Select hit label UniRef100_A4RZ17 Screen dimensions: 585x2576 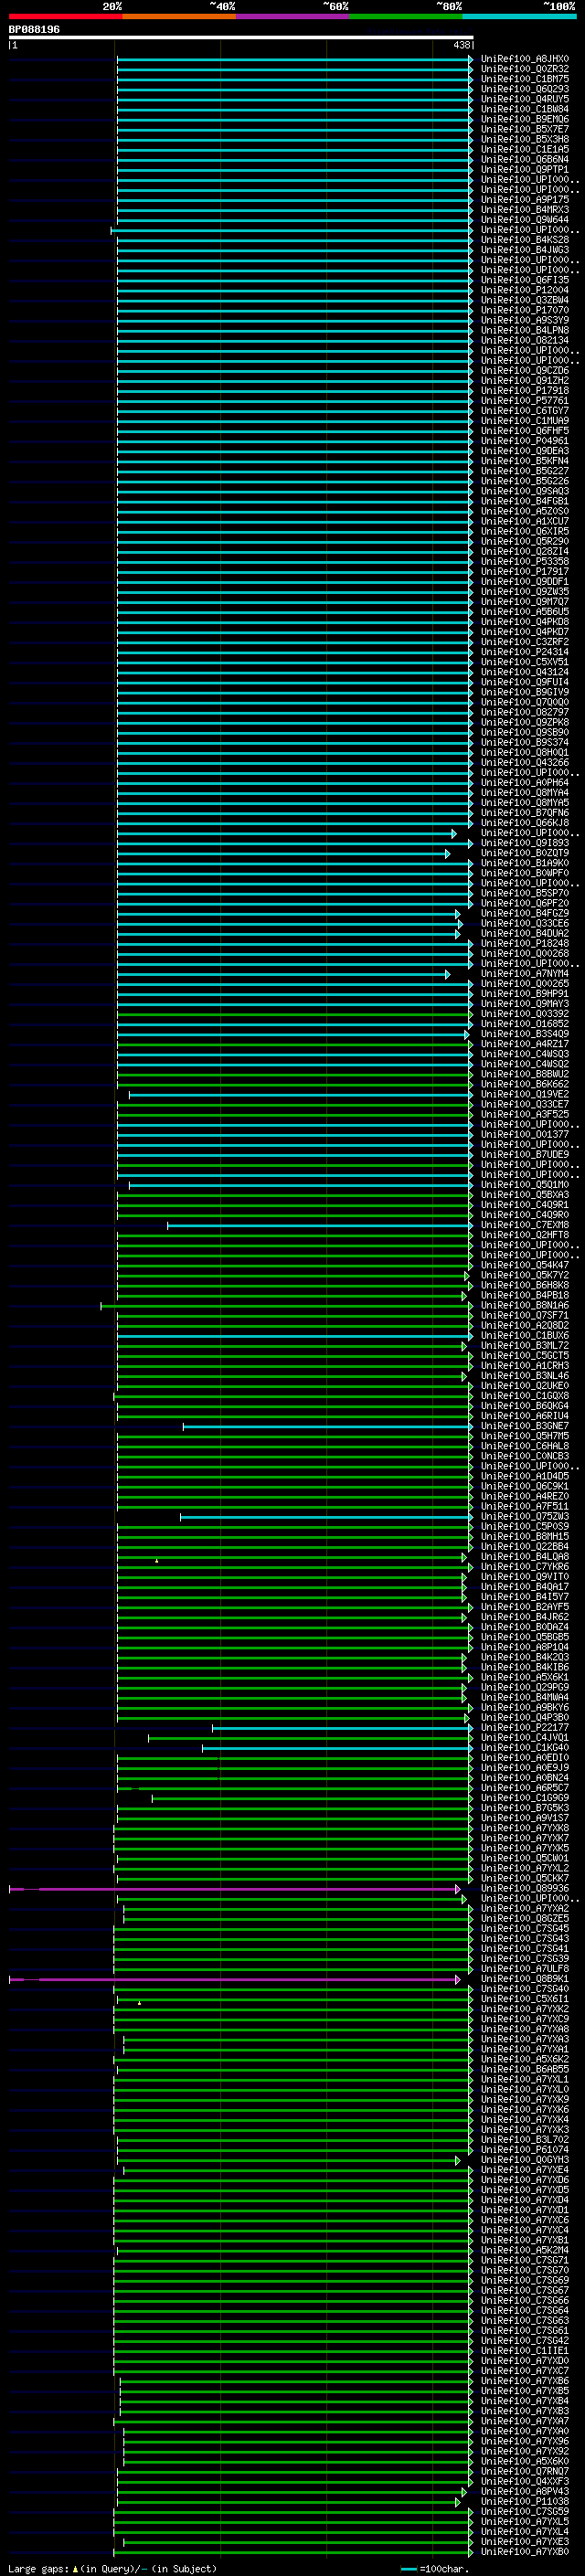tap(524, 1044)
